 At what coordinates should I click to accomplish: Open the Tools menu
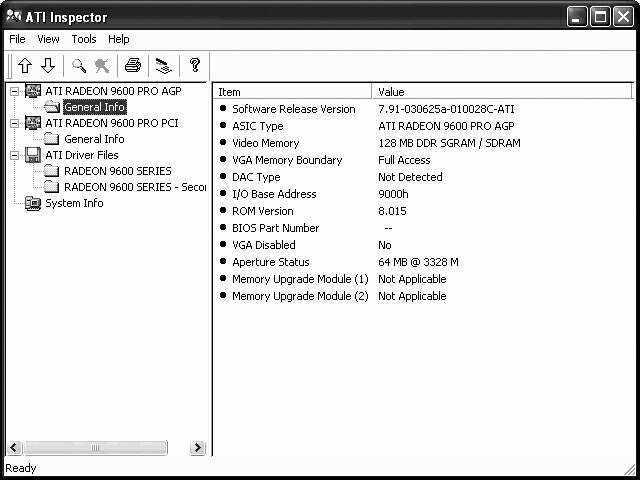pos(84,39)
